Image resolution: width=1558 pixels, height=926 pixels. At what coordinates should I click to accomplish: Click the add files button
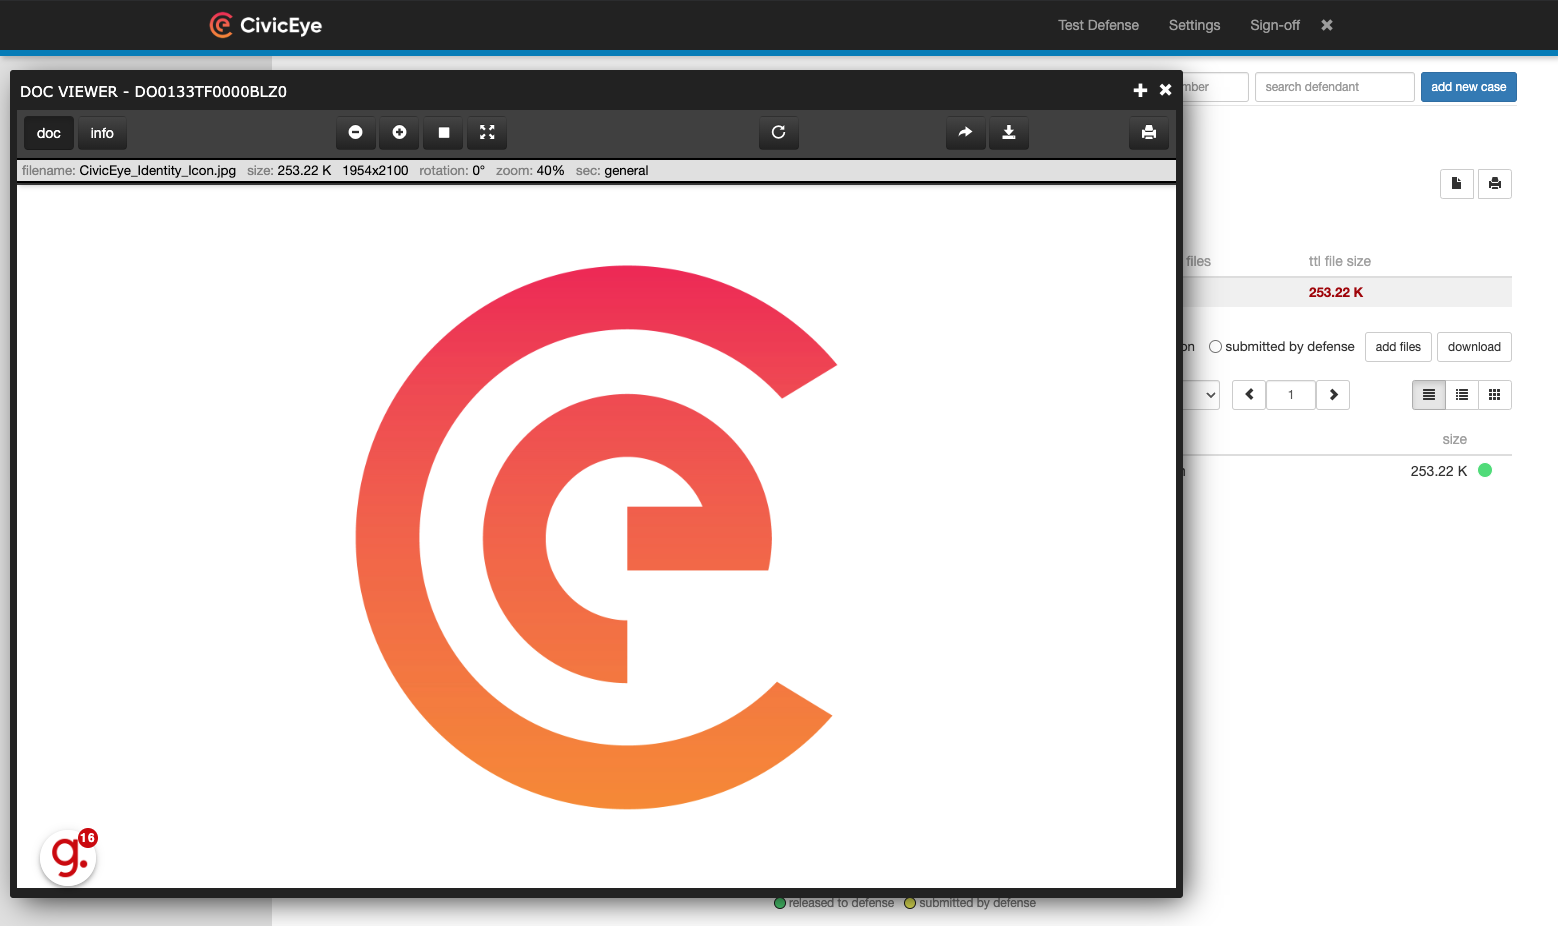pyautogui.click(x=1398, y=347)
